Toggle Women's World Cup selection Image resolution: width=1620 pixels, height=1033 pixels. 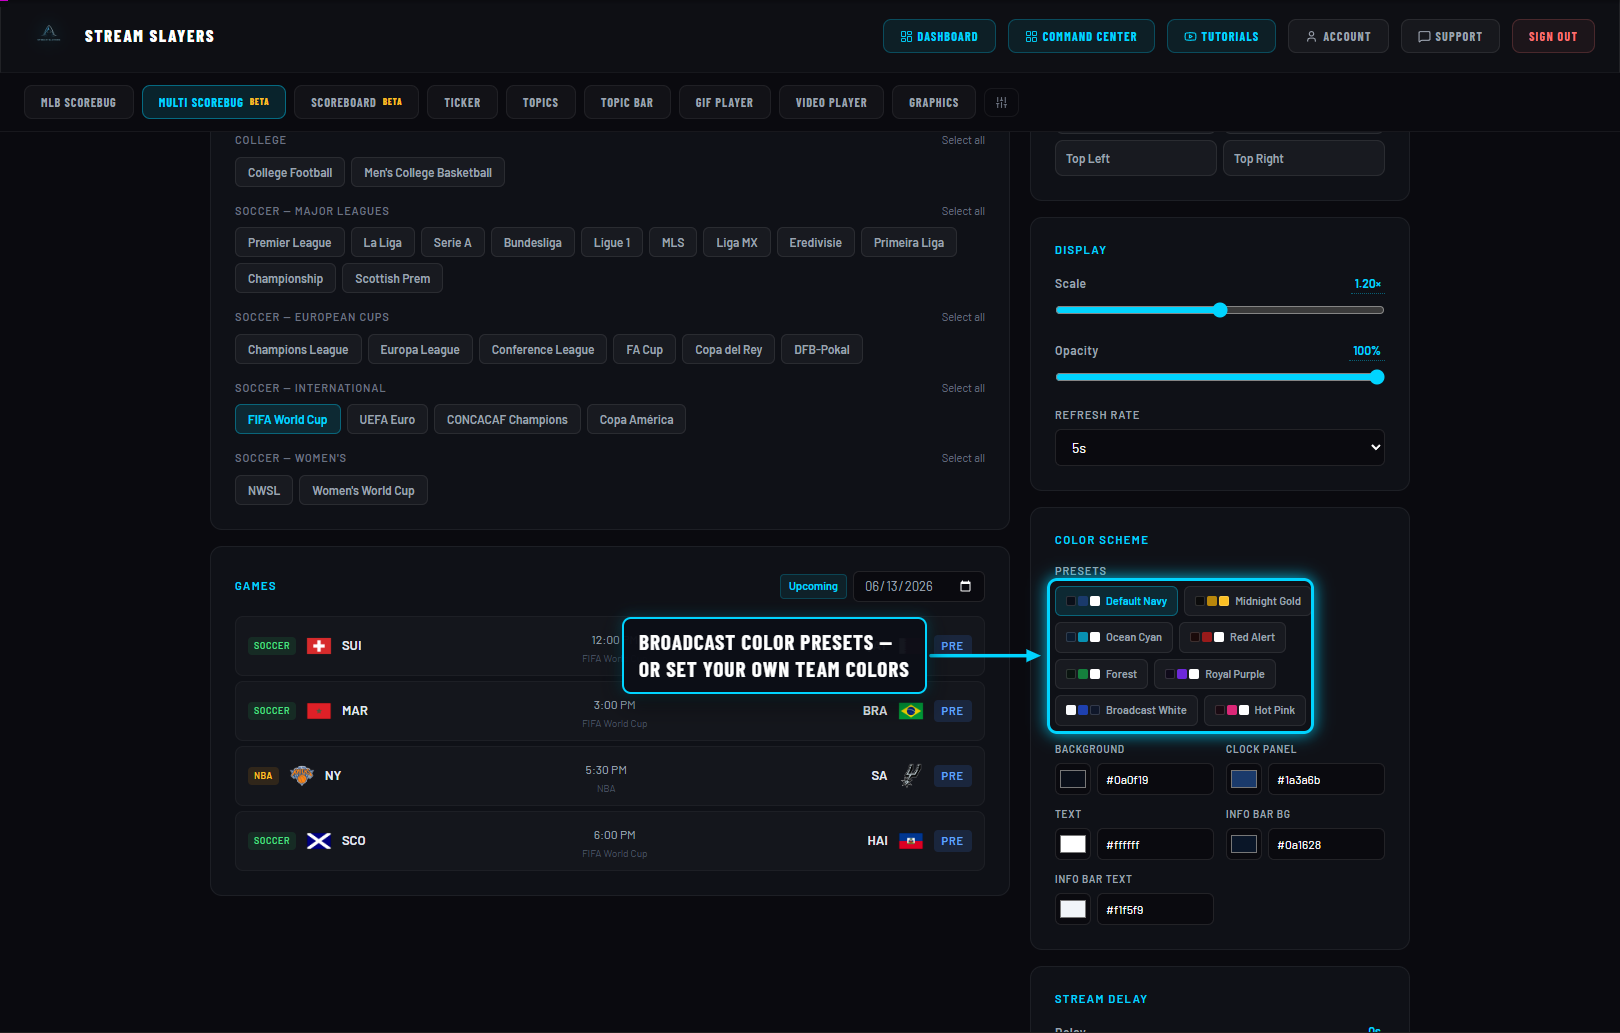point(363,491)
